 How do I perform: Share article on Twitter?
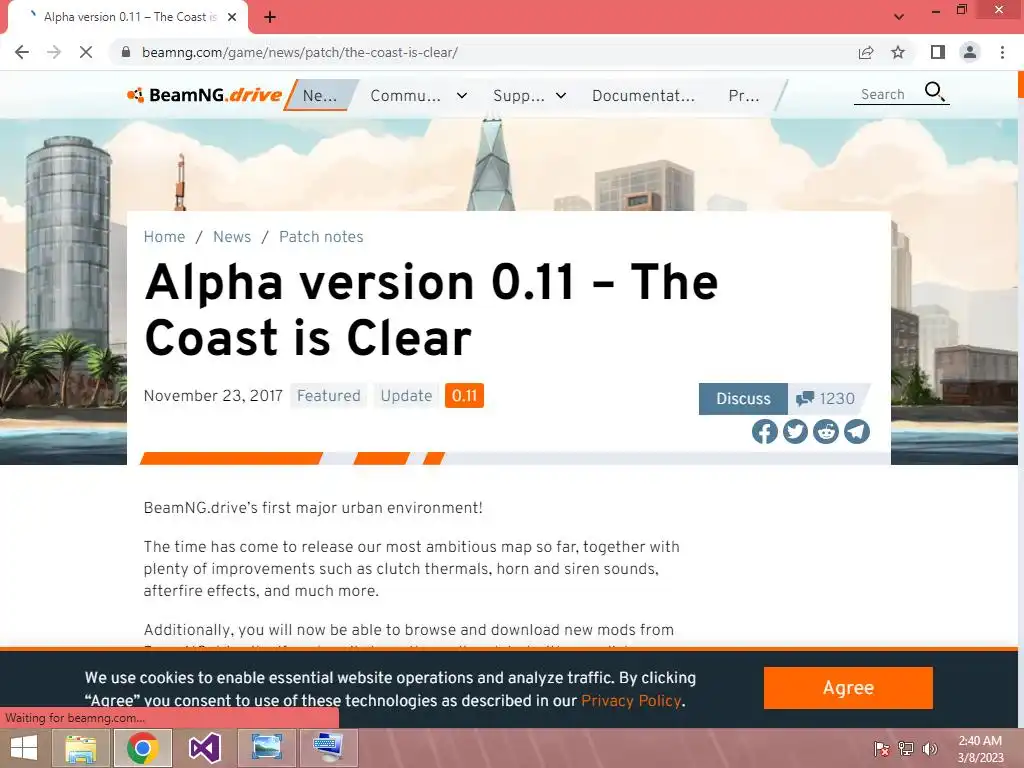[x=795, y=432]
